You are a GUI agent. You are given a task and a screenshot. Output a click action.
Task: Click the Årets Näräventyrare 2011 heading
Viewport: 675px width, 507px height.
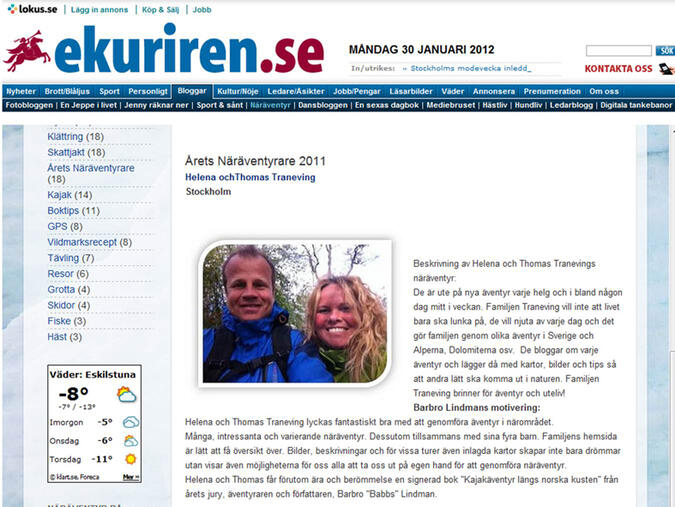coord(255,161)
